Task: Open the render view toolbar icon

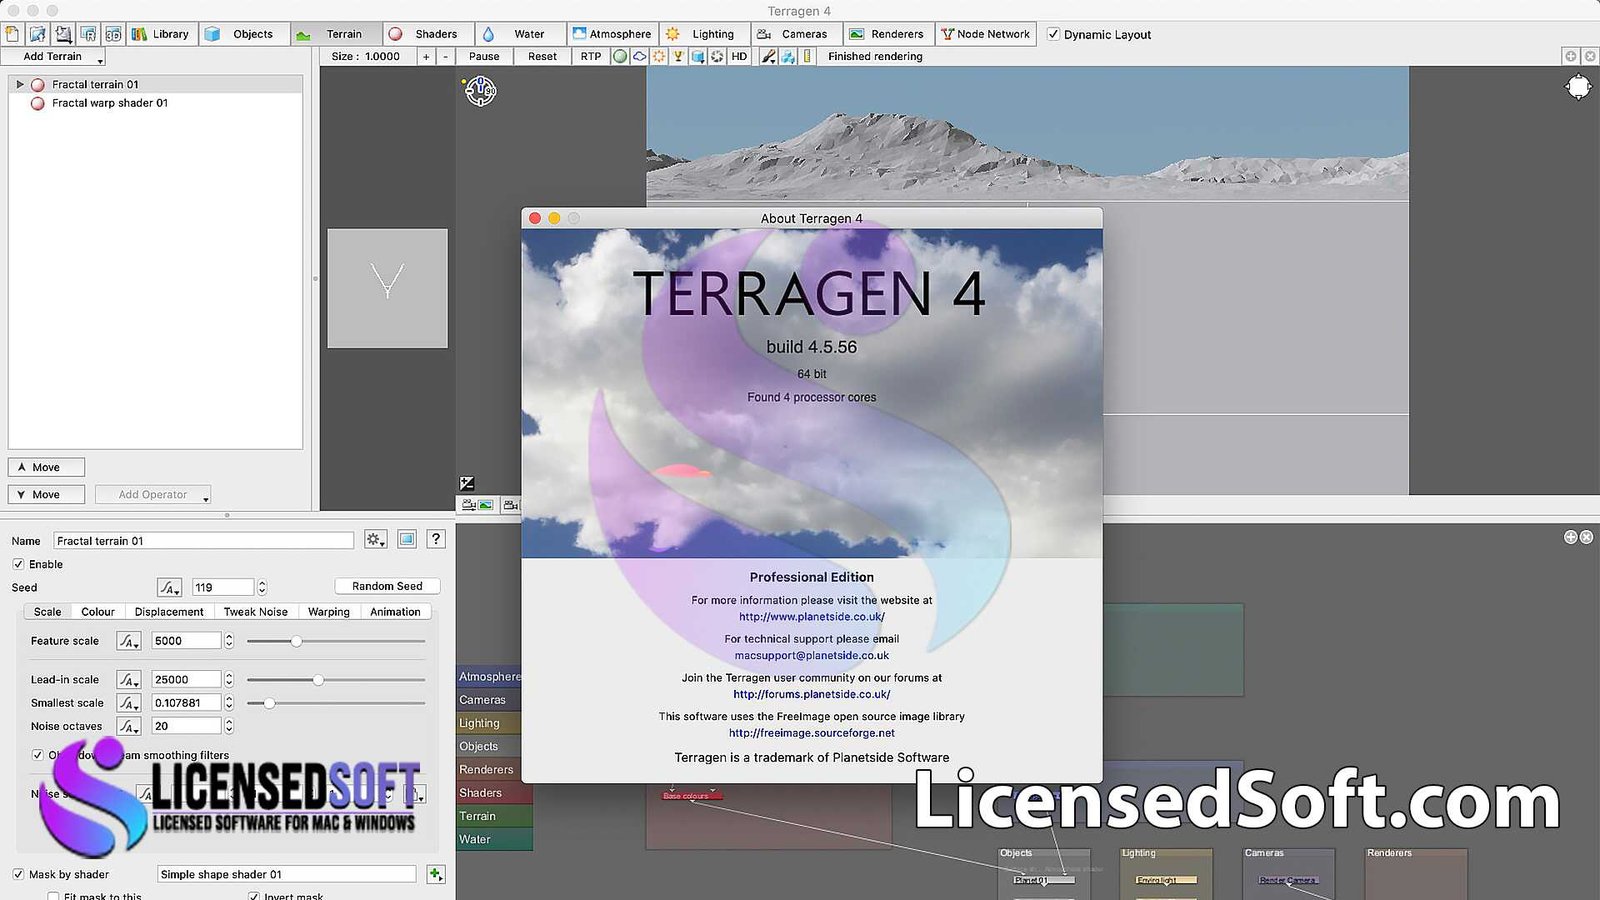Action: coord(88,34)
